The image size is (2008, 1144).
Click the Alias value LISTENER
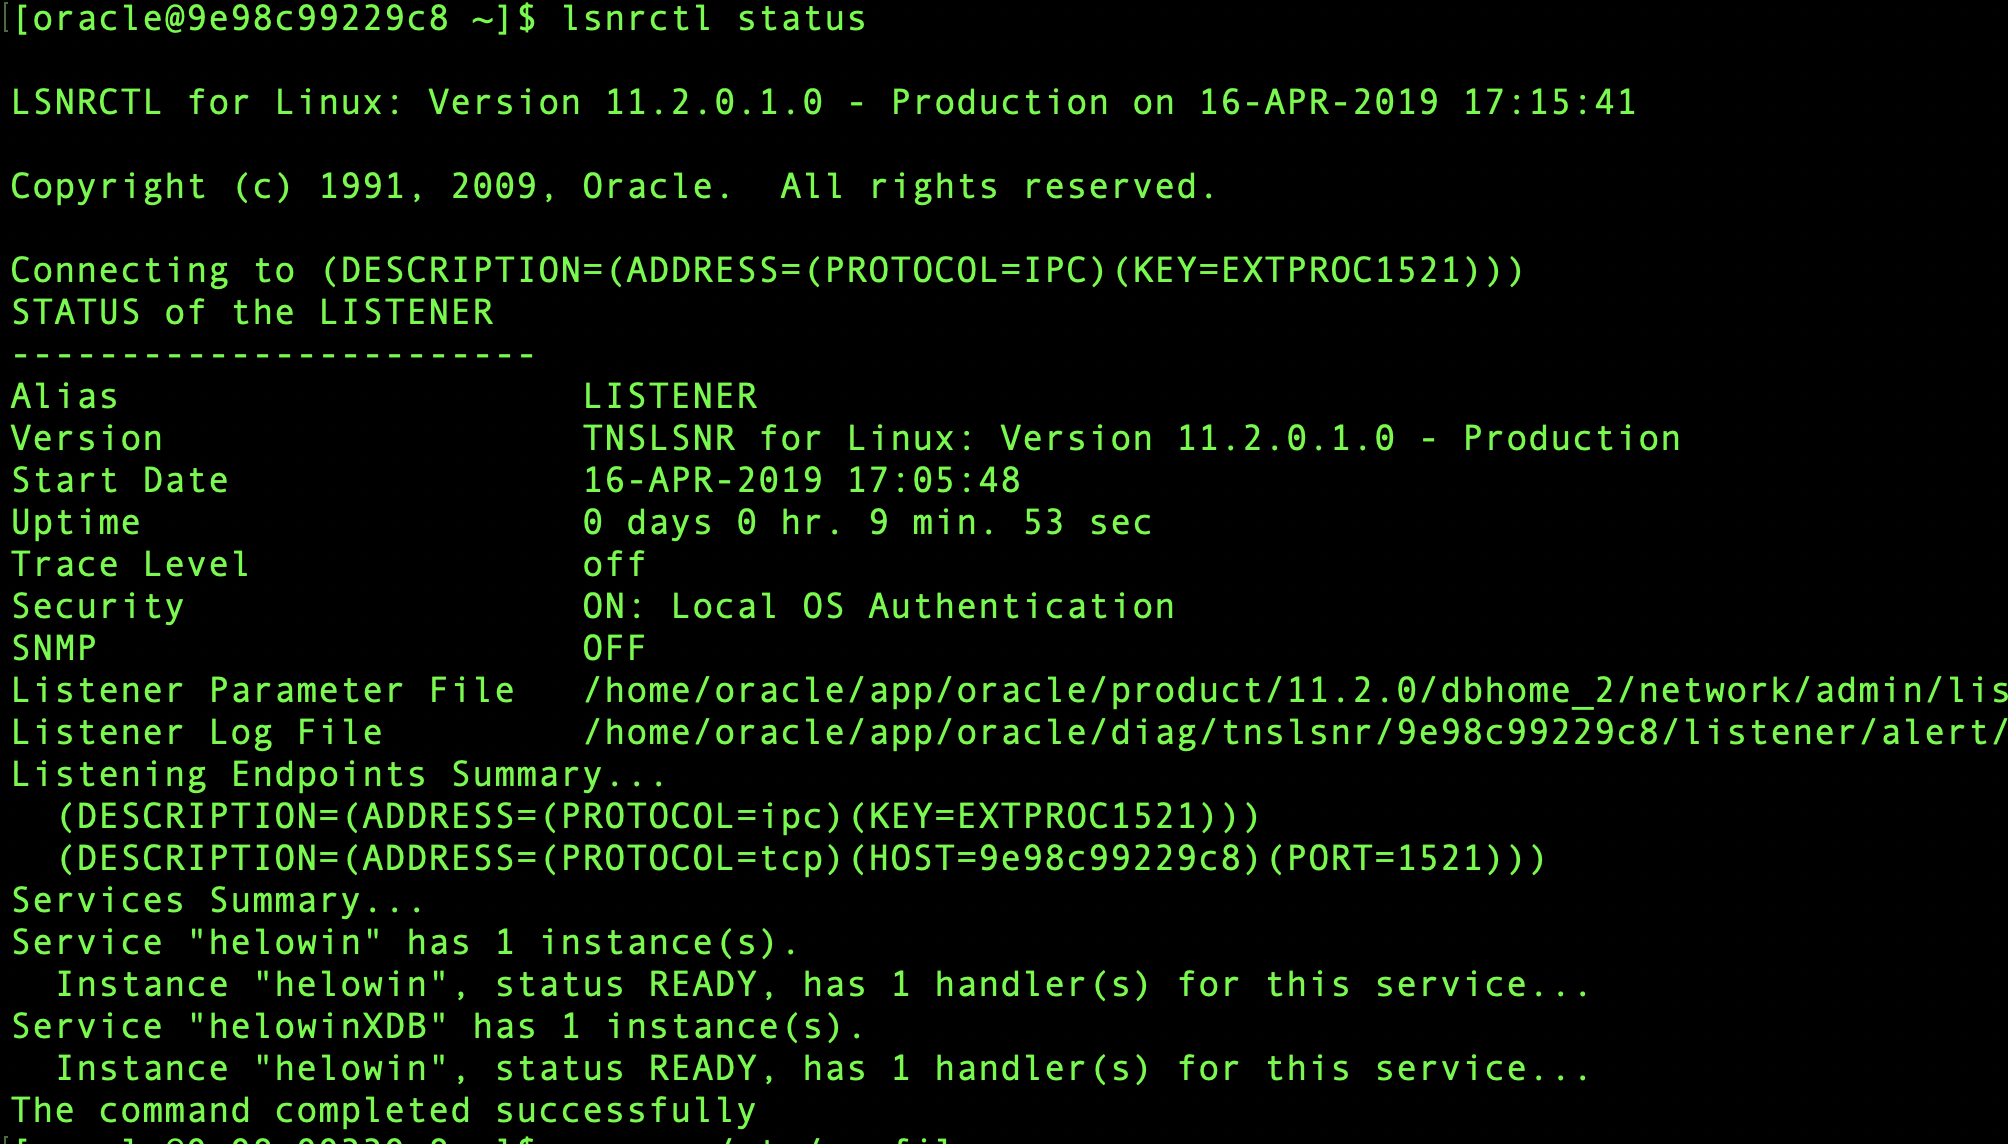670,396
